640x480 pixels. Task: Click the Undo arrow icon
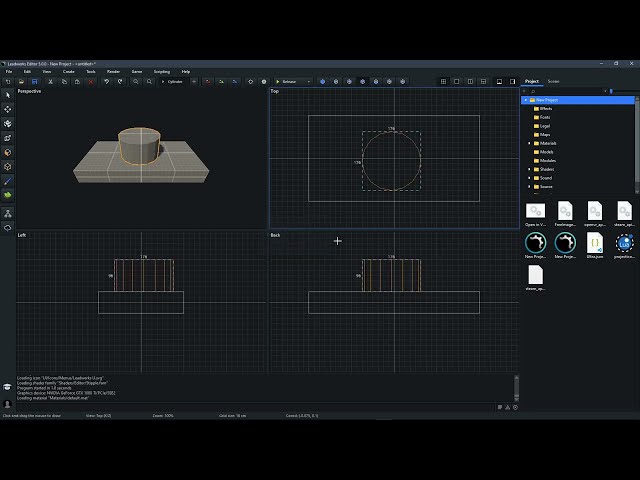tap(107, 82)
